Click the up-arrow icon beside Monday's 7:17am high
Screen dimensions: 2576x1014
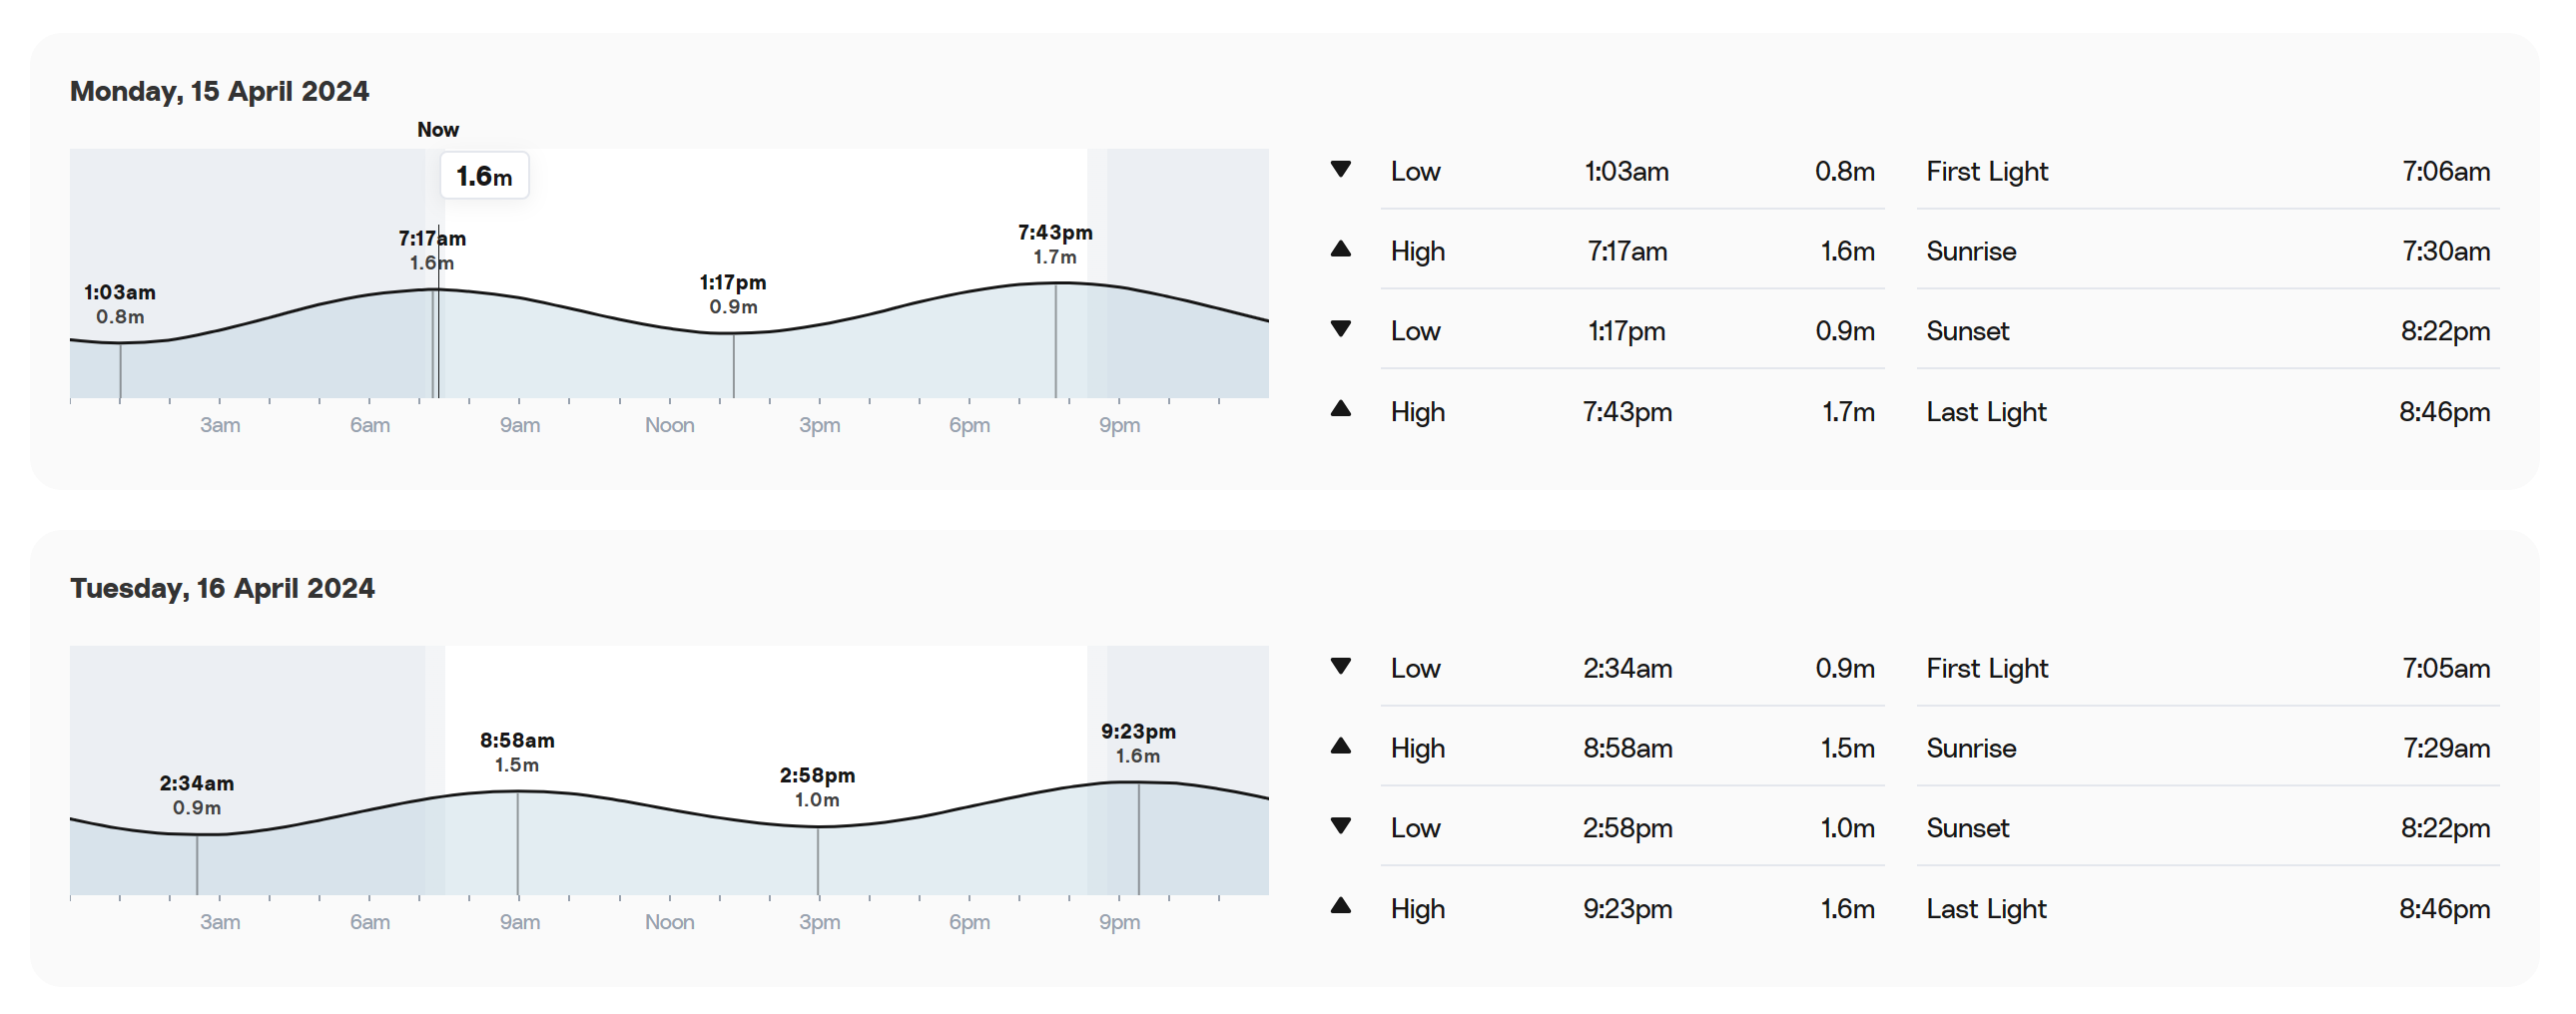coord(1341,249)
